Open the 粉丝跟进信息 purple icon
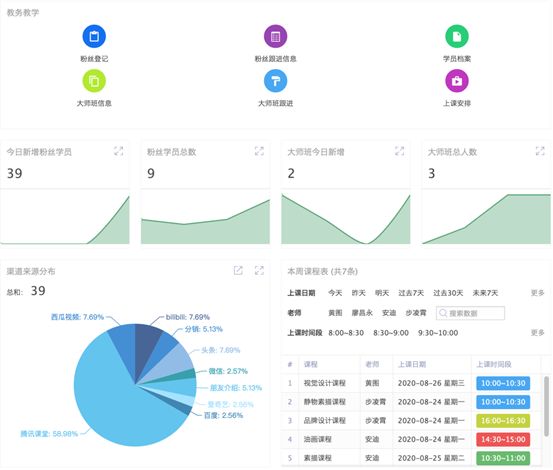 (x=275, y=36)
